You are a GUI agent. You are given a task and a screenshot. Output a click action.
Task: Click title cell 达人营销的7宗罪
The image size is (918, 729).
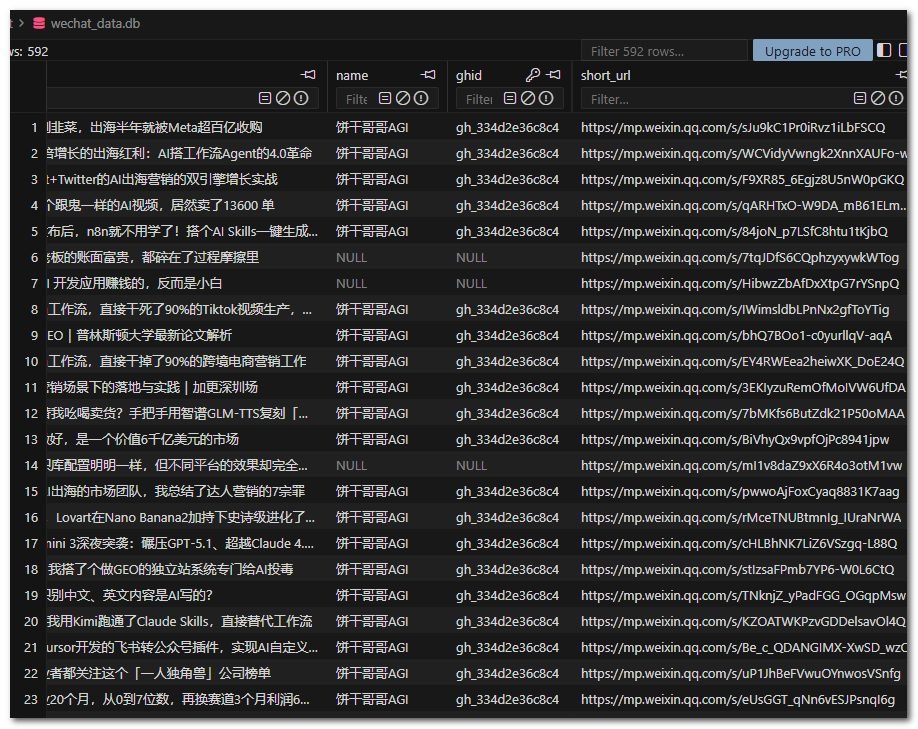click(176, 491)
